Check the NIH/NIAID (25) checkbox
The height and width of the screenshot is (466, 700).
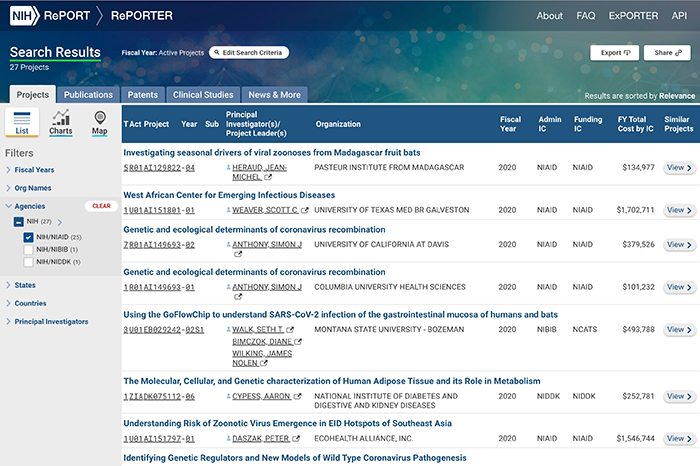point(28,237)
